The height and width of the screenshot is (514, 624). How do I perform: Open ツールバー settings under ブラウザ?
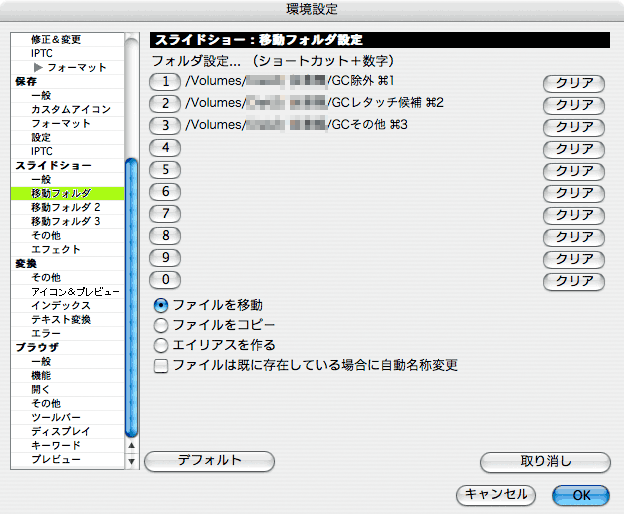click(56, 417)
